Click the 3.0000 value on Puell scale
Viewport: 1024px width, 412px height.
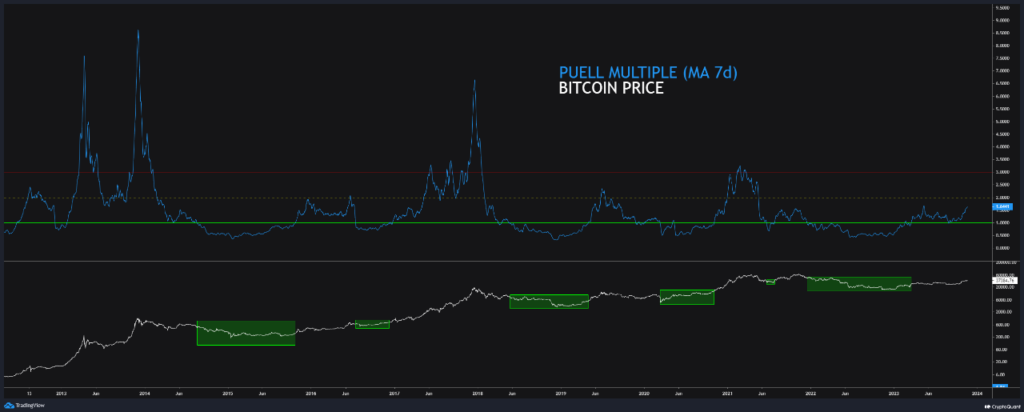(x=1002, y=172)
